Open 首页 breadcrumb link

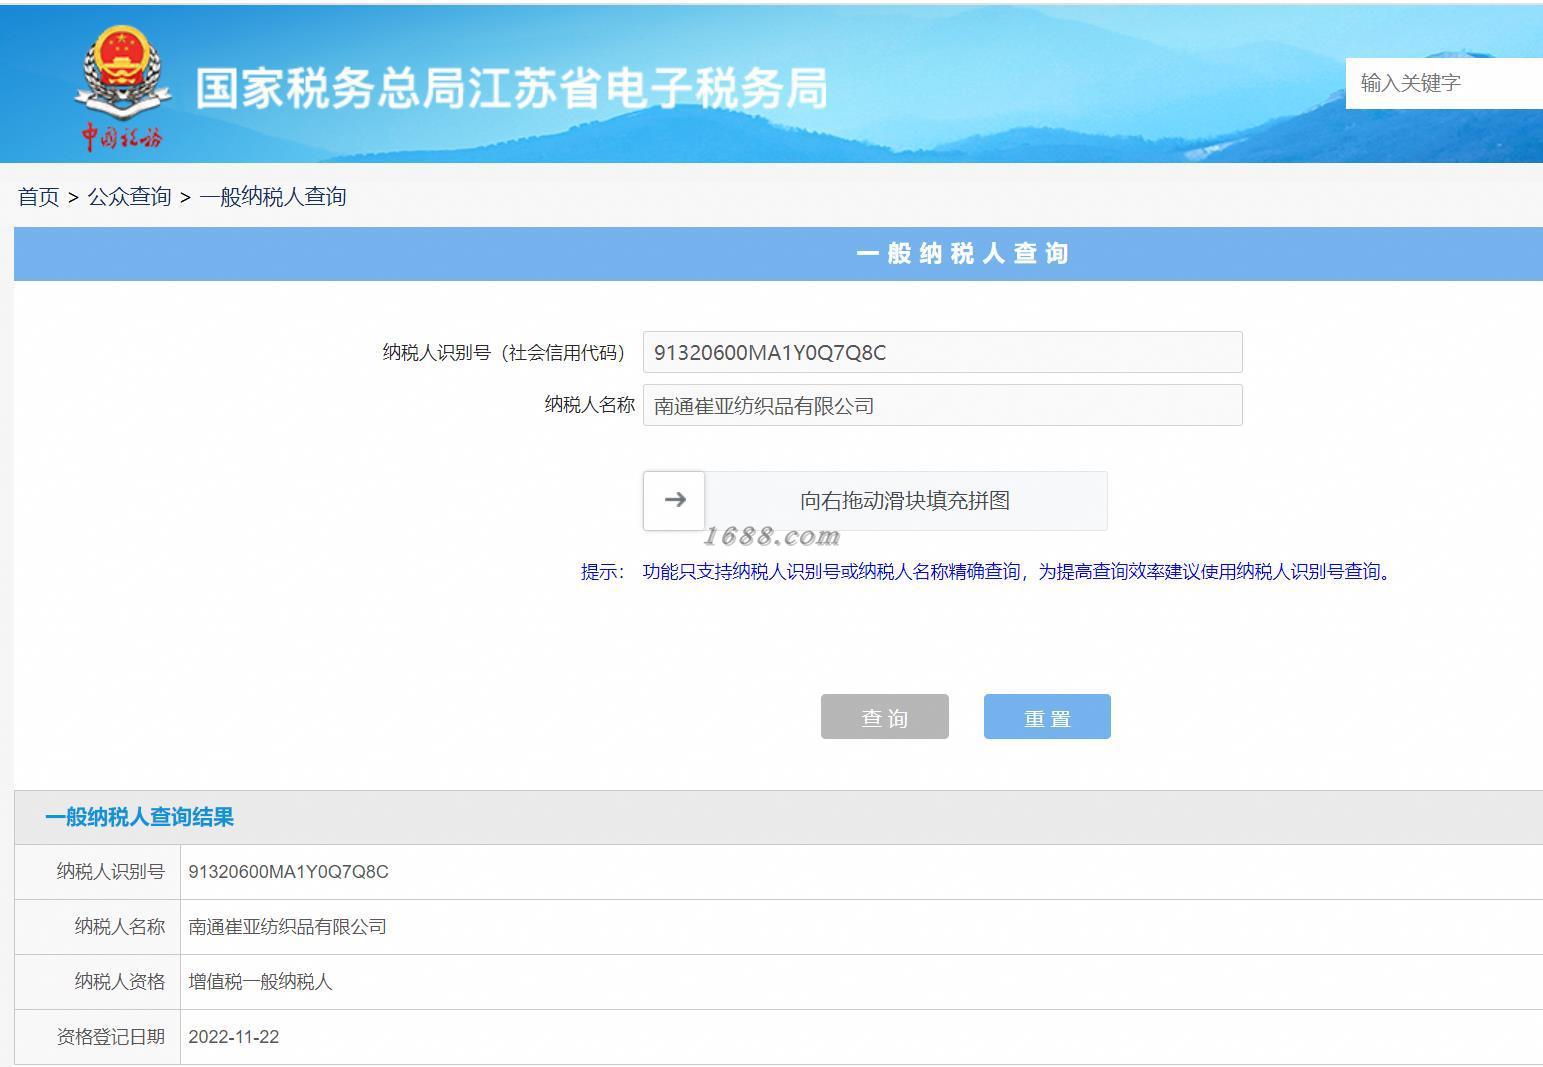[39, 196]
